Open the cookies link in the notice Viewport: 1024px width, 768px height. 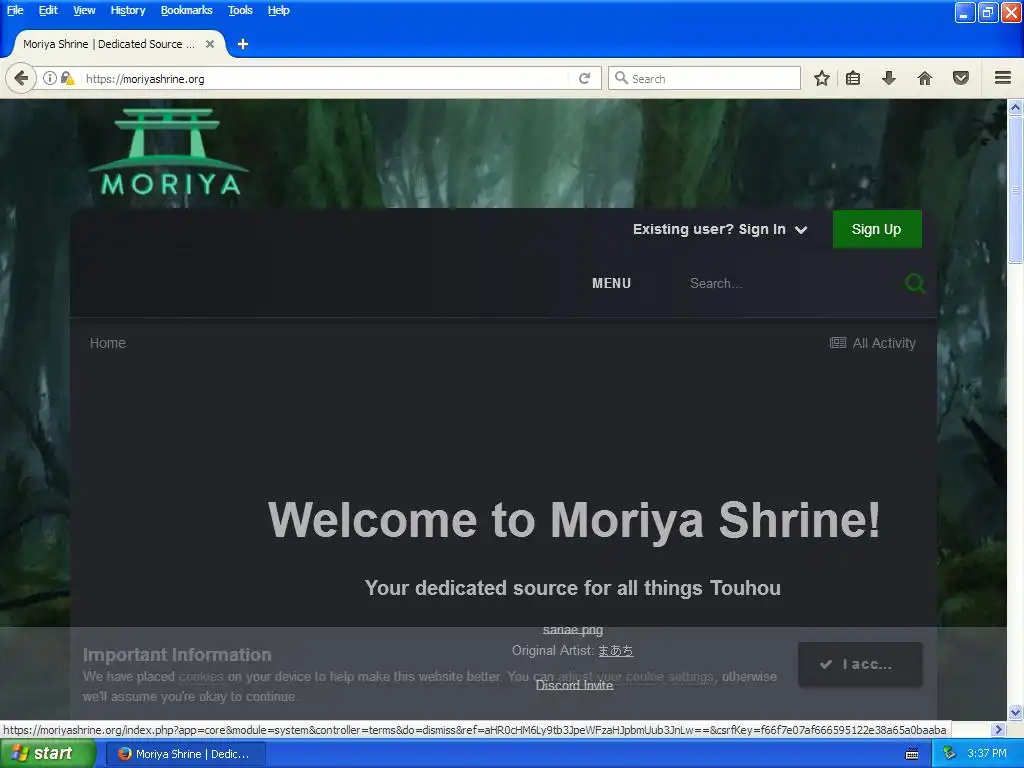(x=201, y=677)
